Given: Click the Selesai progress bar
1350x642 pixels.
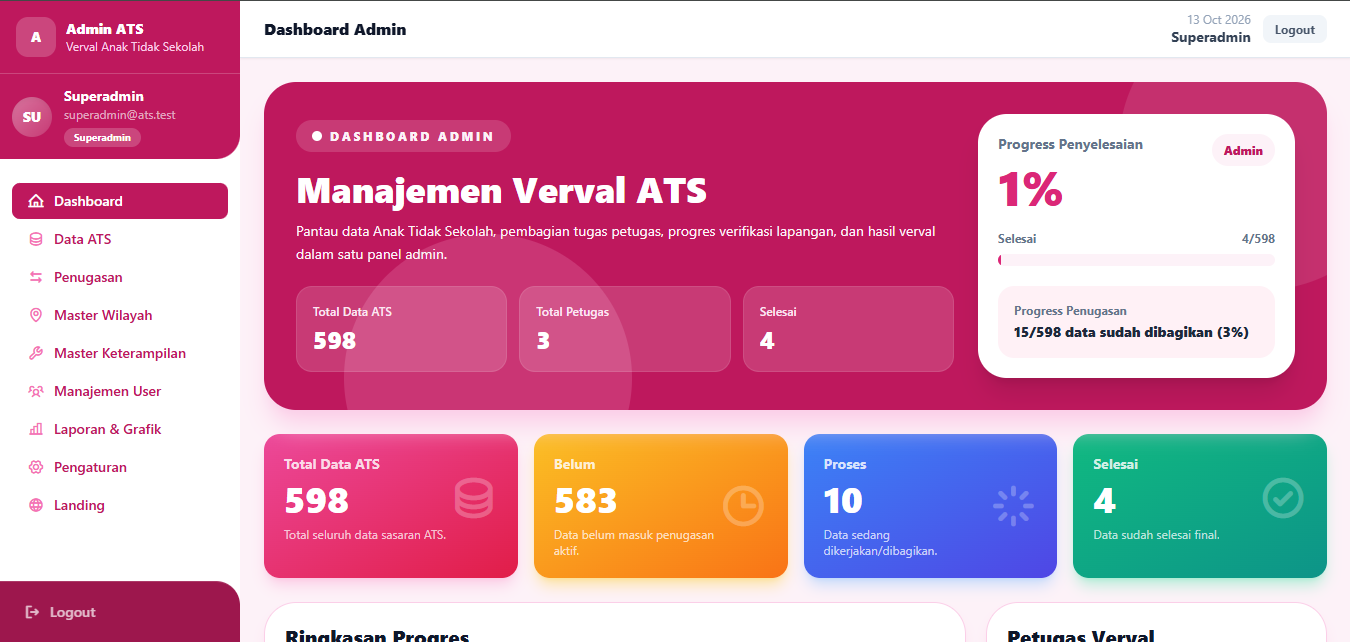Looking at the screenshot, I should coord(1136,260).
